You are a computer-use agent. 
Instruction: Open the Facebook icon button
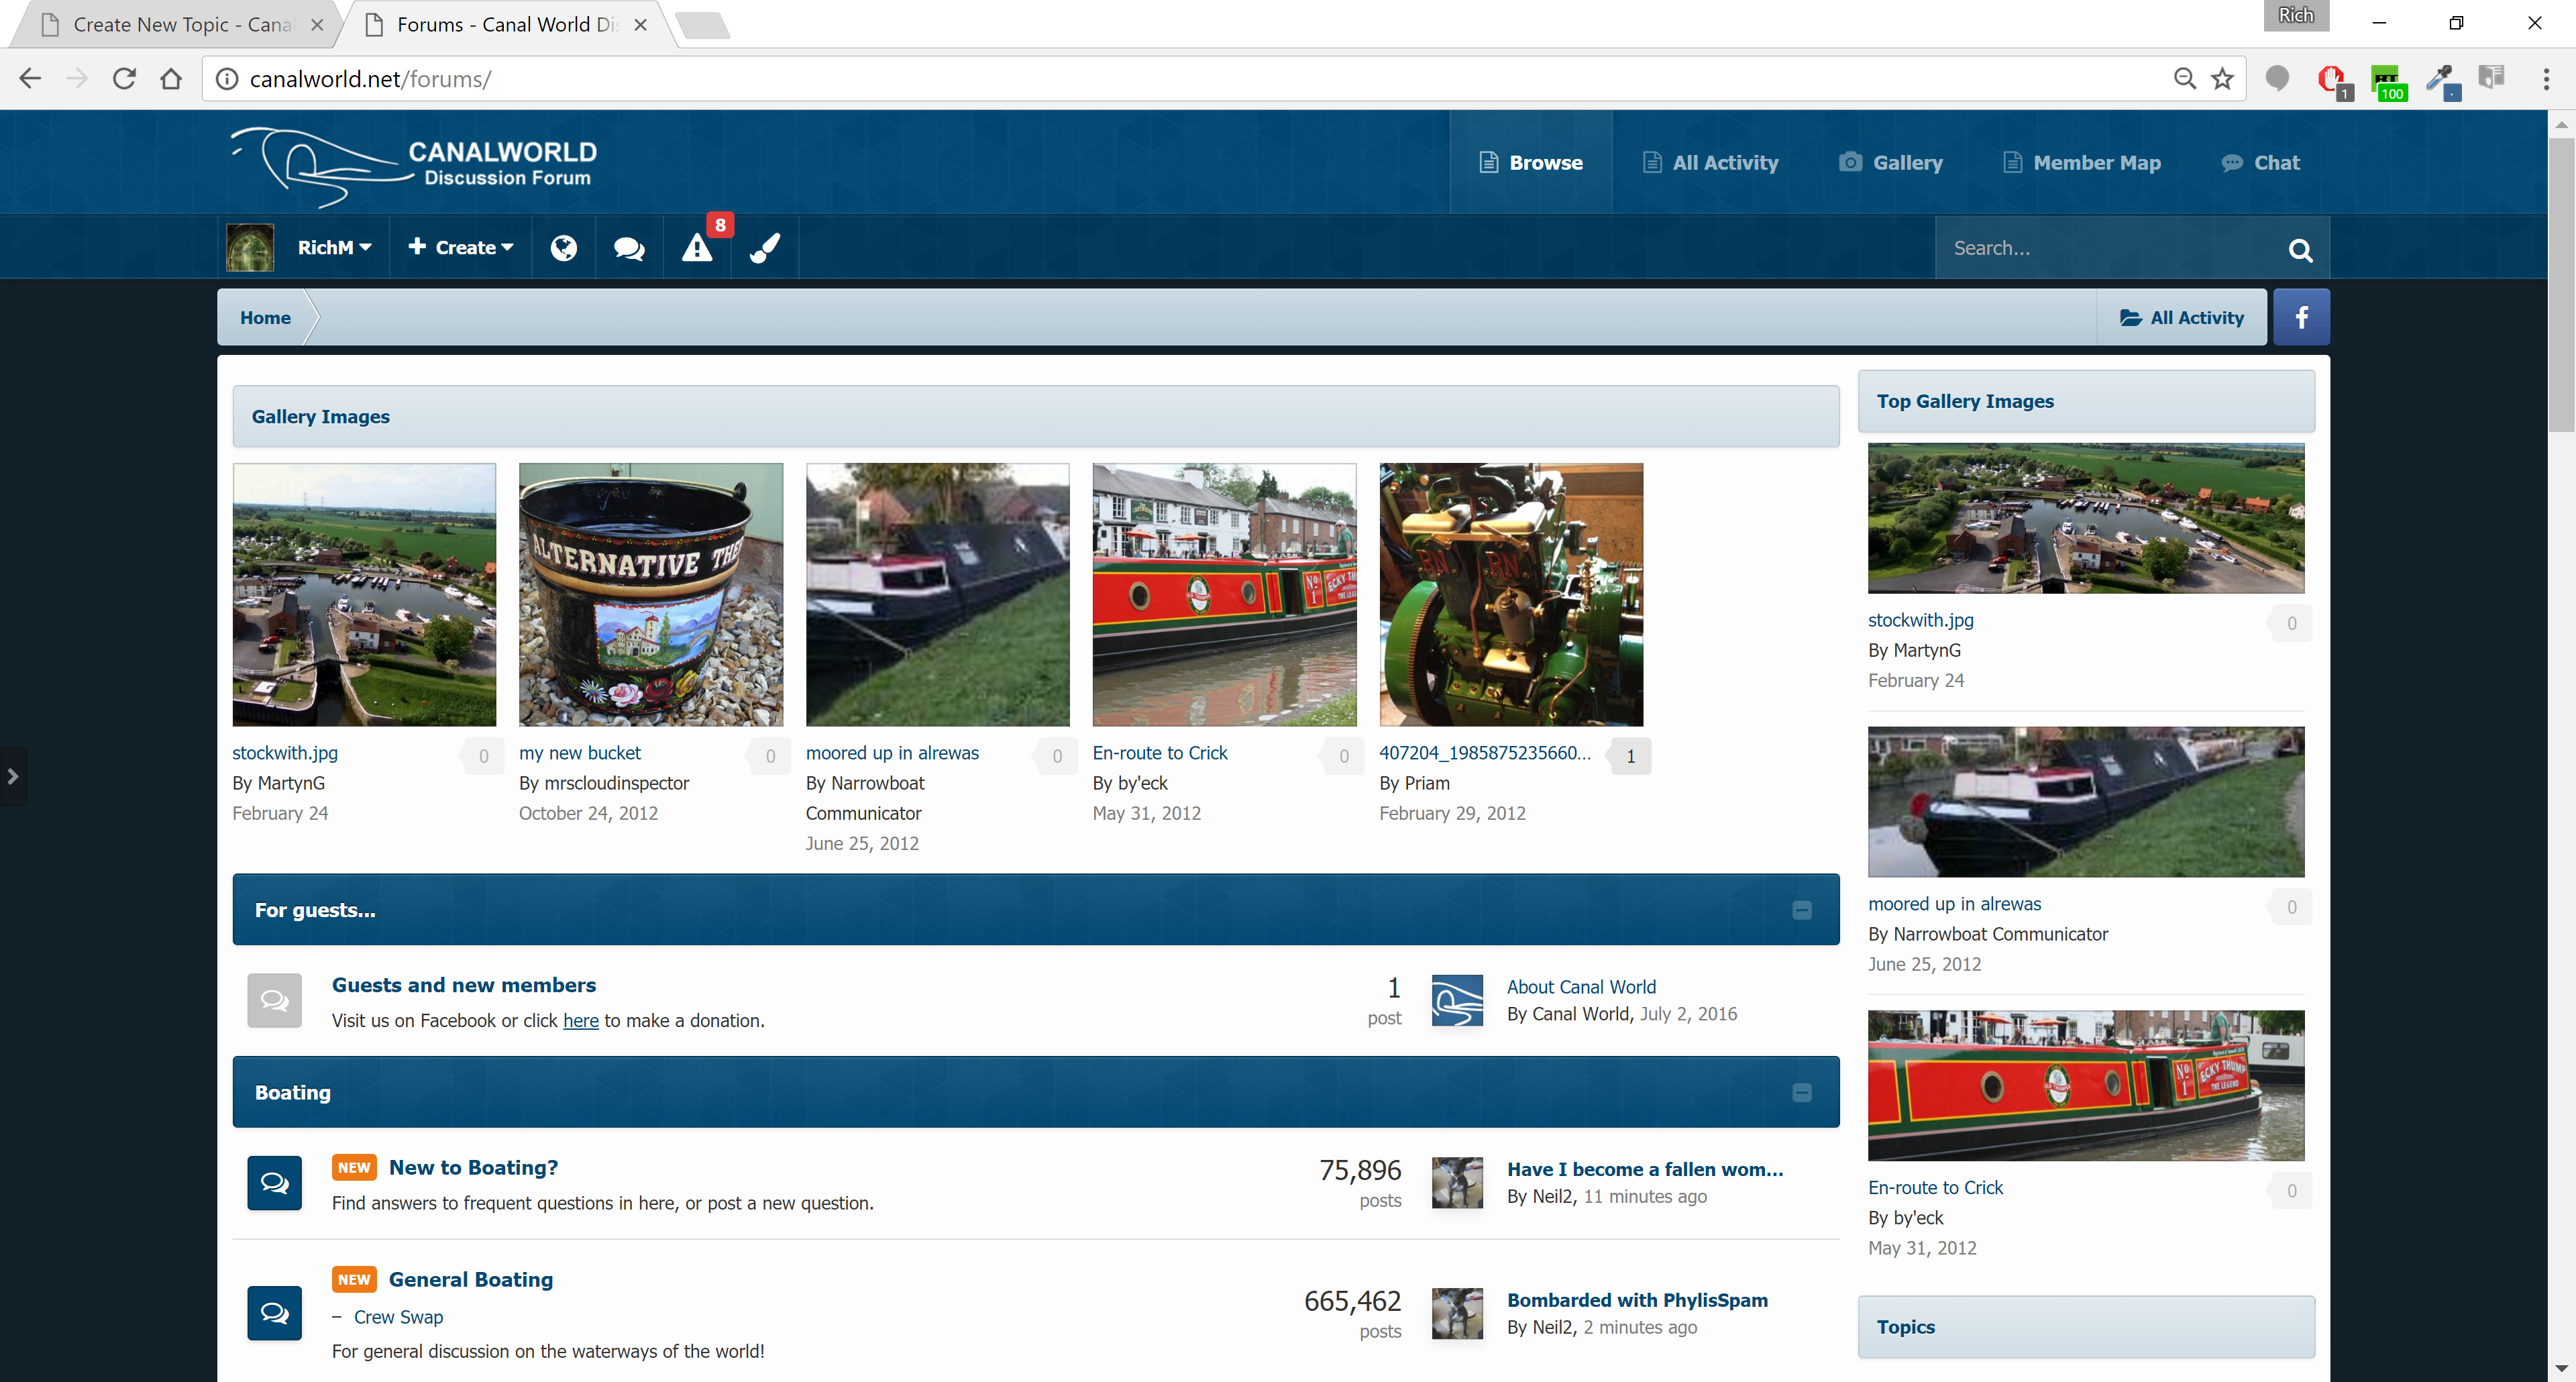click(2301, 317)
